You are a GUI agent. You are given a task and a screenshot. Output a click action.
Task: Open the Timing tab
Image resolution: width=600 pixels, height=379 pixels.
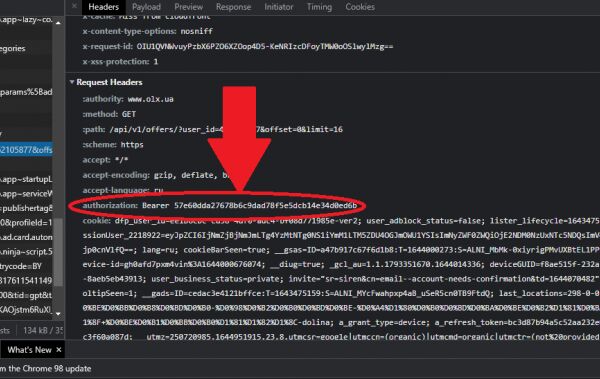319,7
